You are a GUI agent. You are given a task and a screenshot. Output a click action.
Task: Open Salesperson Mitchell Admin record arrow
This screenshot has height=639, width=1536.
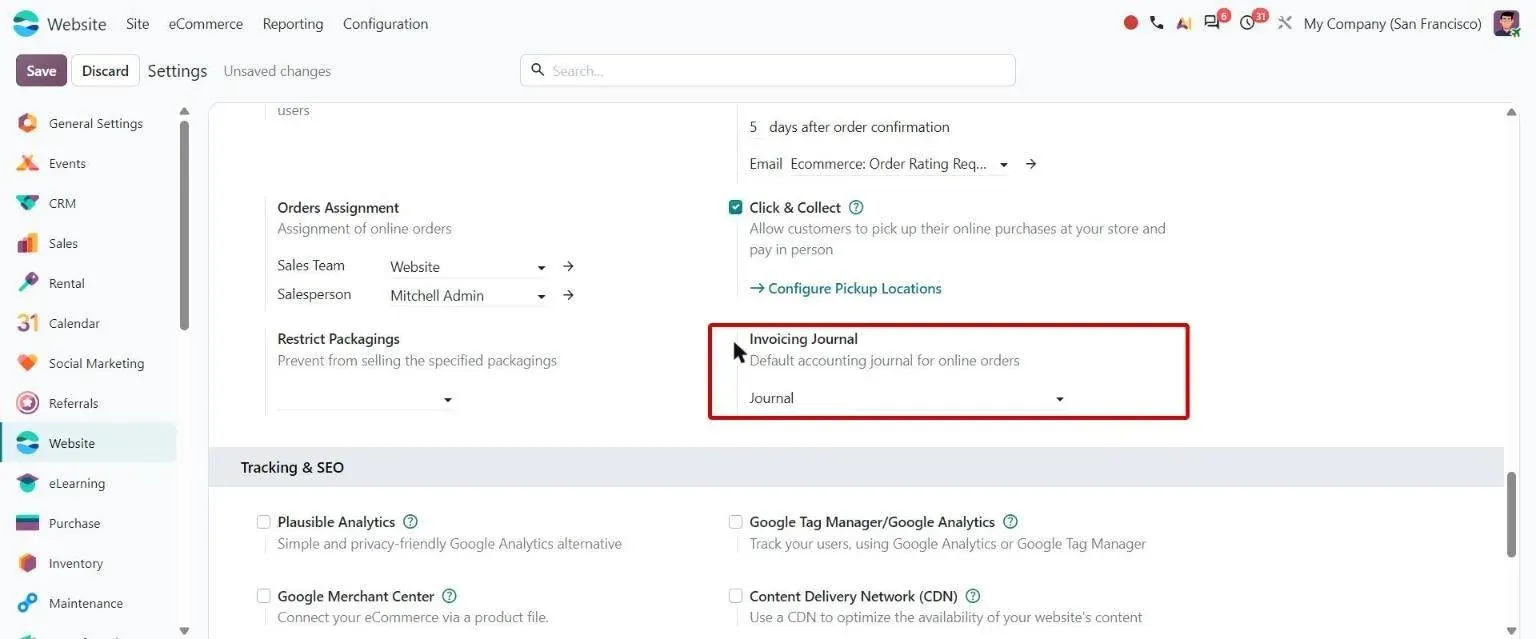click(x=568, y=296)
